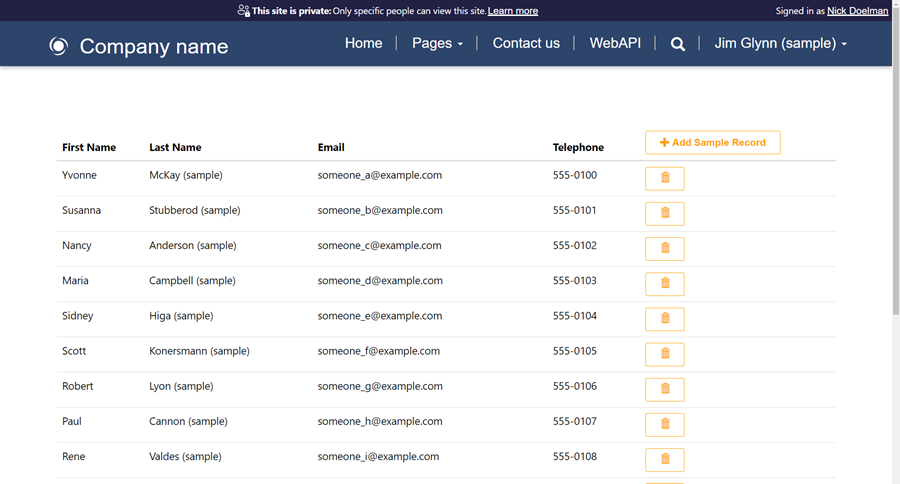Select email someone_d@example.com
Image resolution: width=900 pixels, height=484 pixels.
pyautogui.click(x=380, y=280)
